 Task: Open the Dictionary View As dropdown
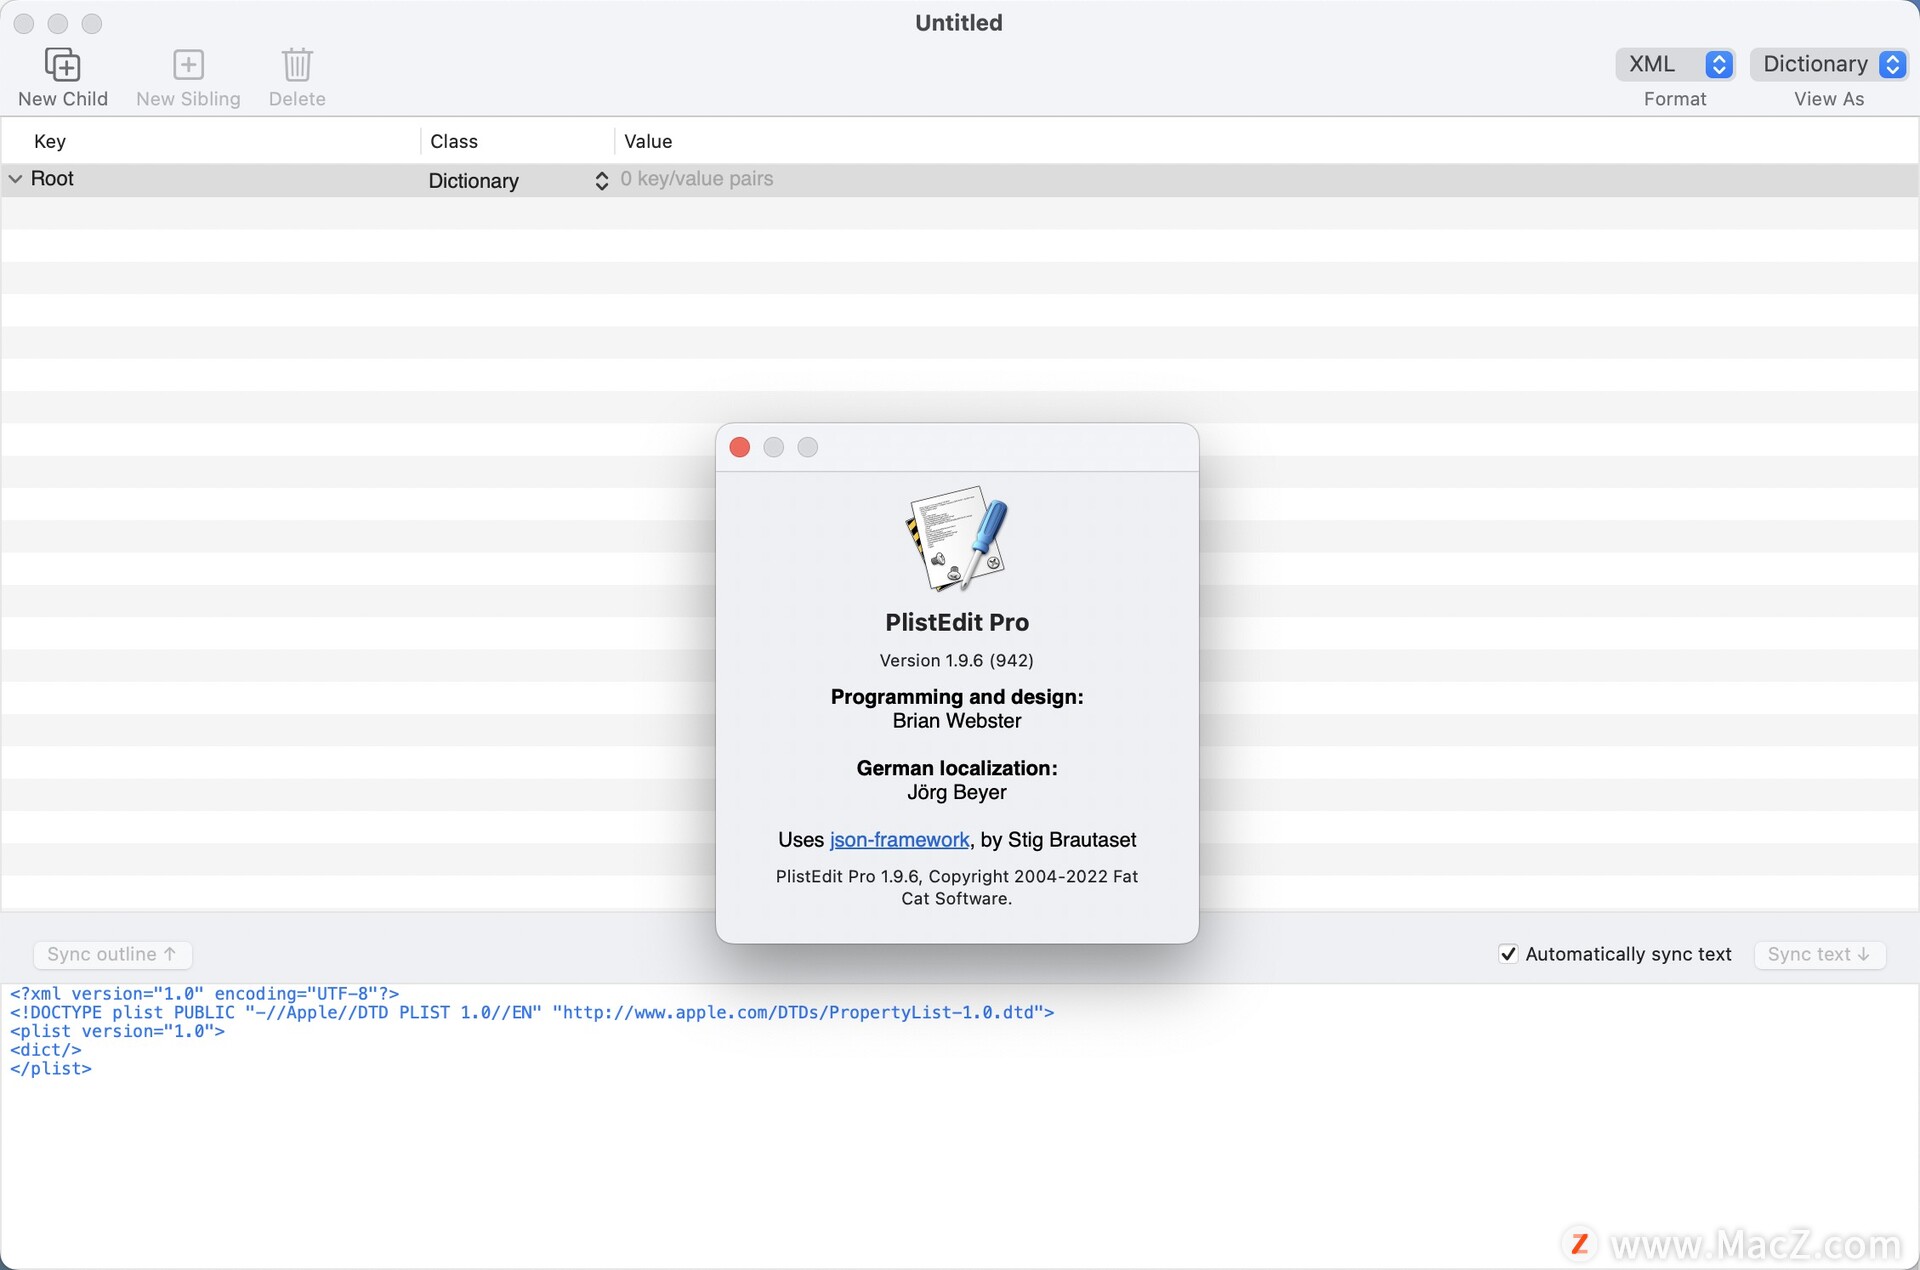tap(1830, 64)
